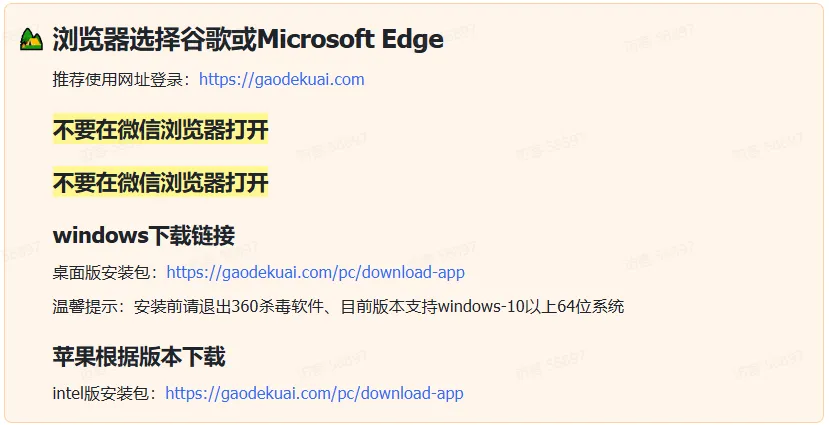Open the https://gaodekuai.com login link
This screenshot has width=829, height=425.
(281, 79)
